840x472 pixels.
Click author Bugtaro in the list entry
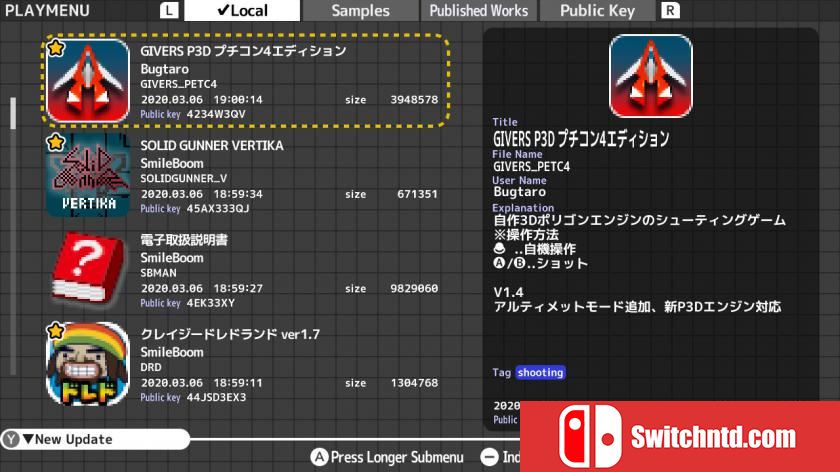click(164, 69)
